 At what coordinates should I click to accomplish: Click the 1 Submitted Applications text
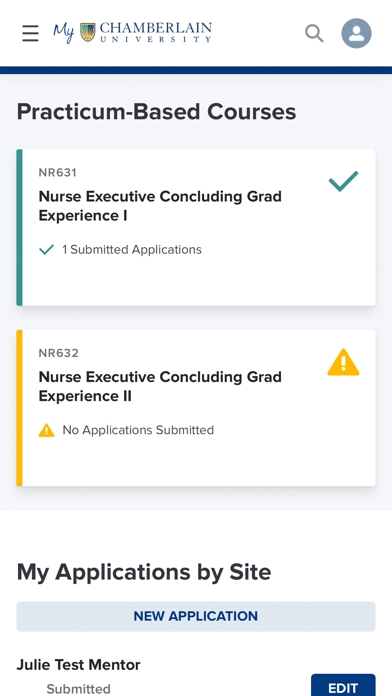point(132,249)
